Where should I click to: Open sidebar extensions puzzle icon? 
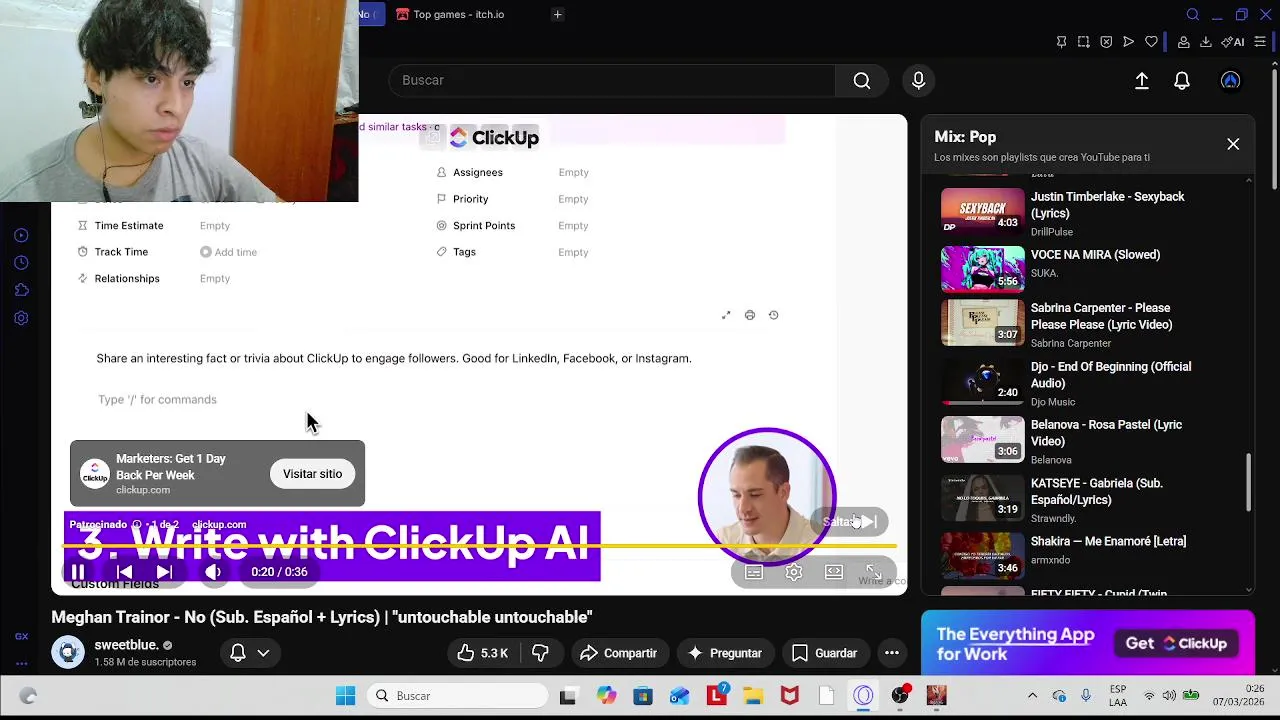pos(21,290)
